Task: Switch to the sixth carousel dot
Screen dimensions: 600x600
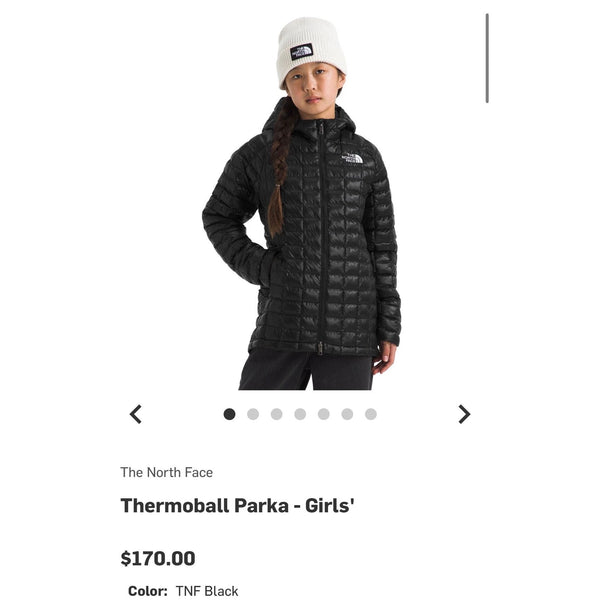Action: (347, 414)
